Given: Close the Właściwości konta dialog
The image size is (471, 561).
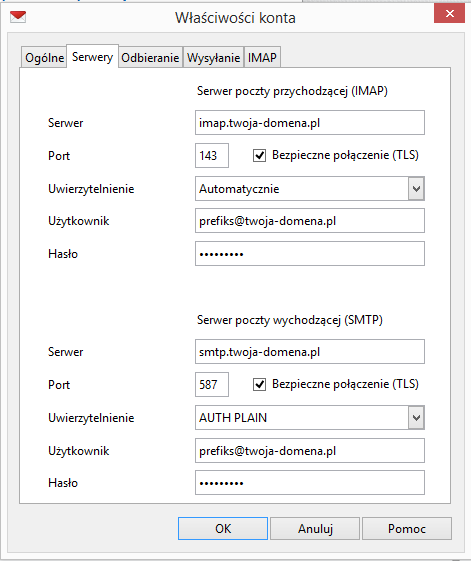Looking at the screenshot, I should tap(450, 14).
